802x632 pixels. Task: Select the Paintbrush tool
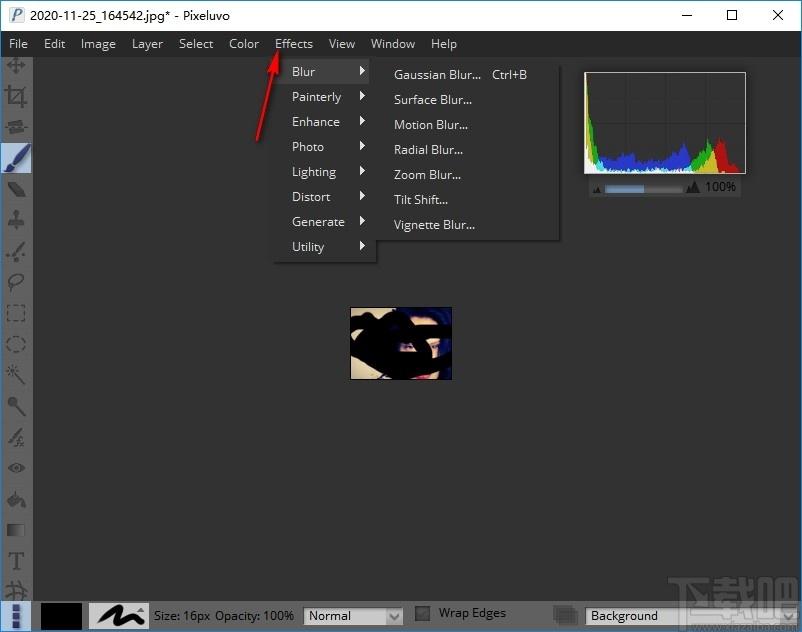click(x=16, y=158)
